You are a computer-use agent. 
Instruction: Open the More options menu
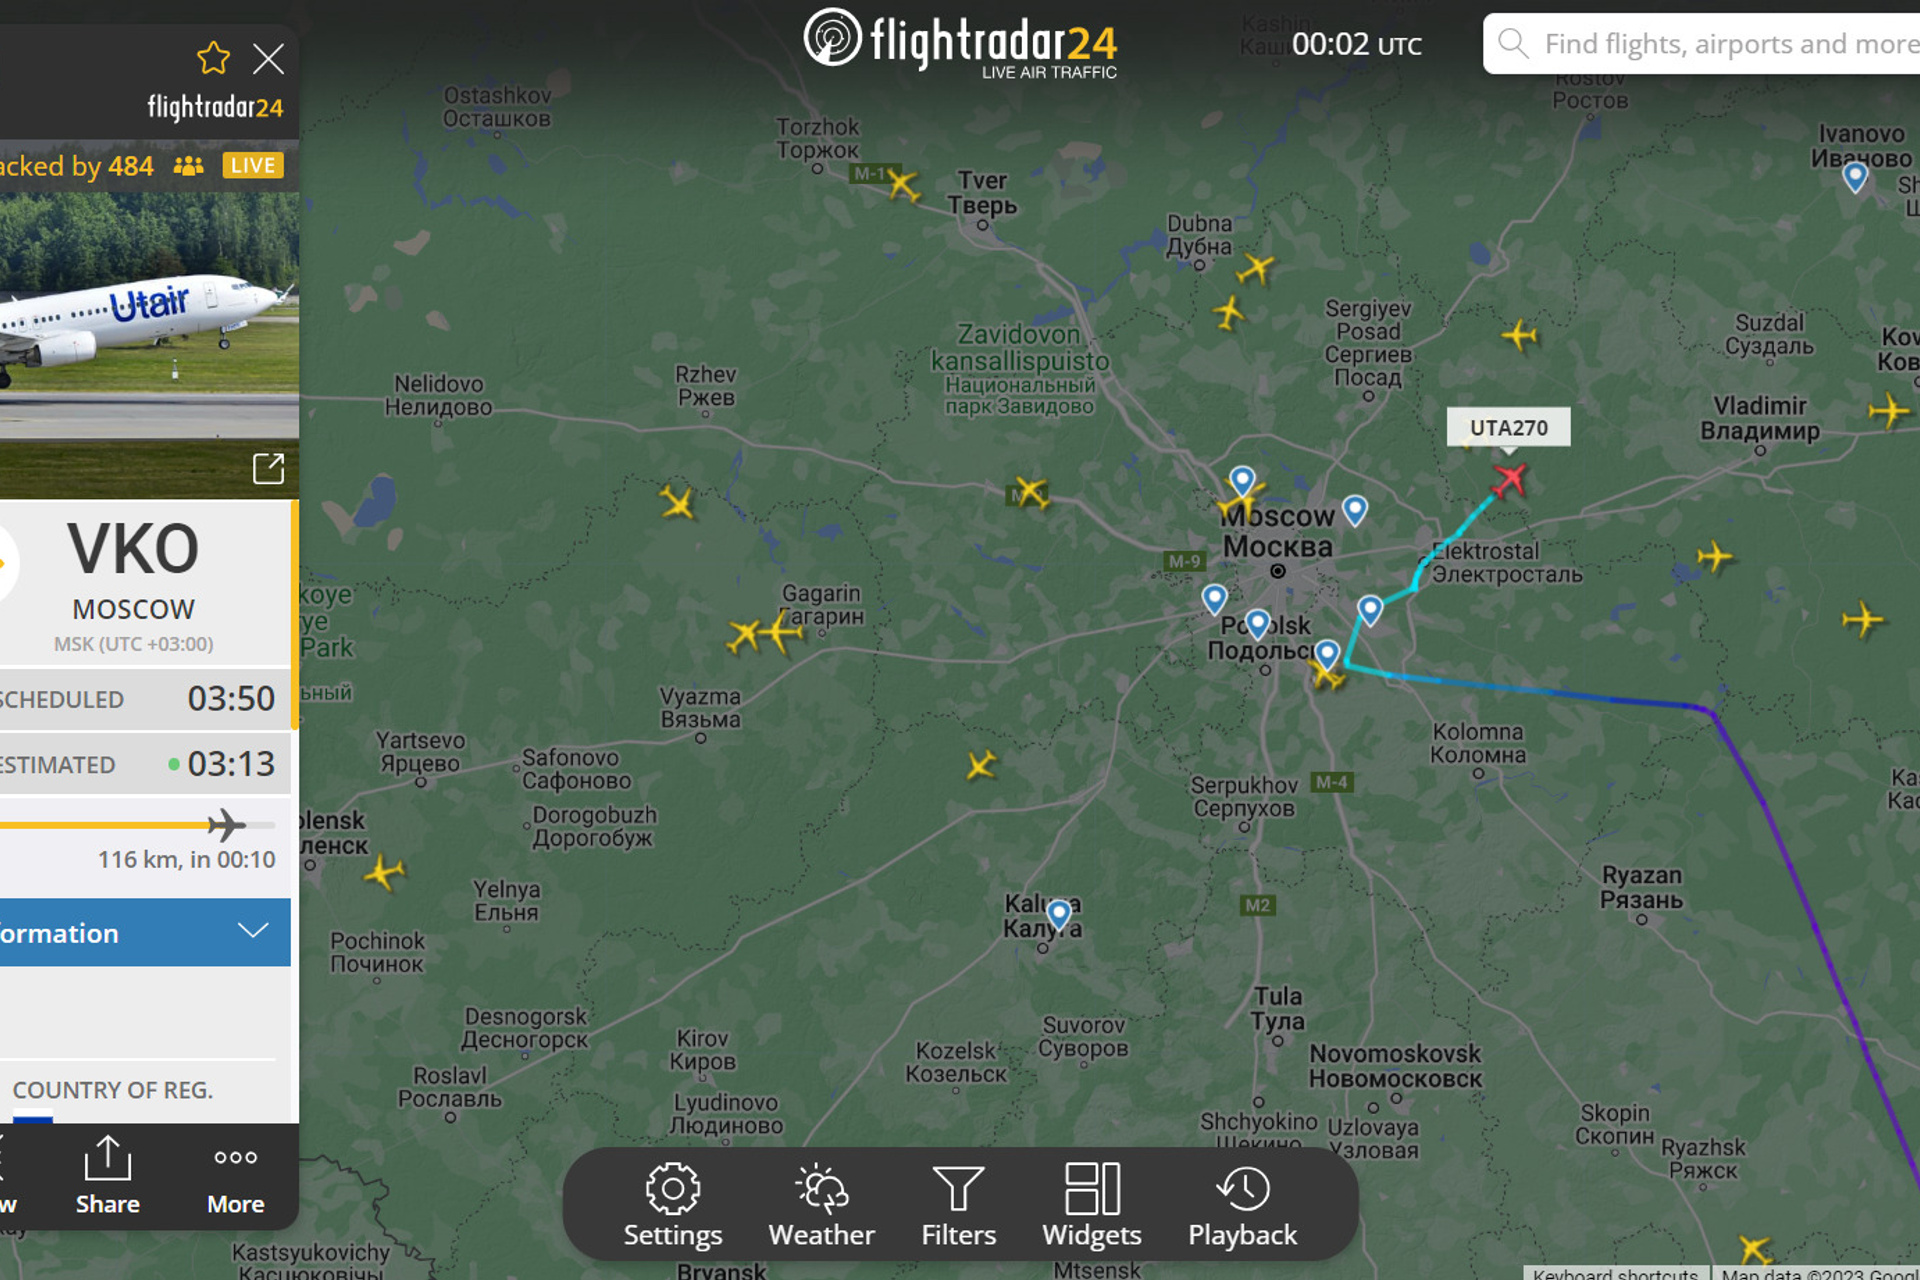click(x=236, y=1176)
